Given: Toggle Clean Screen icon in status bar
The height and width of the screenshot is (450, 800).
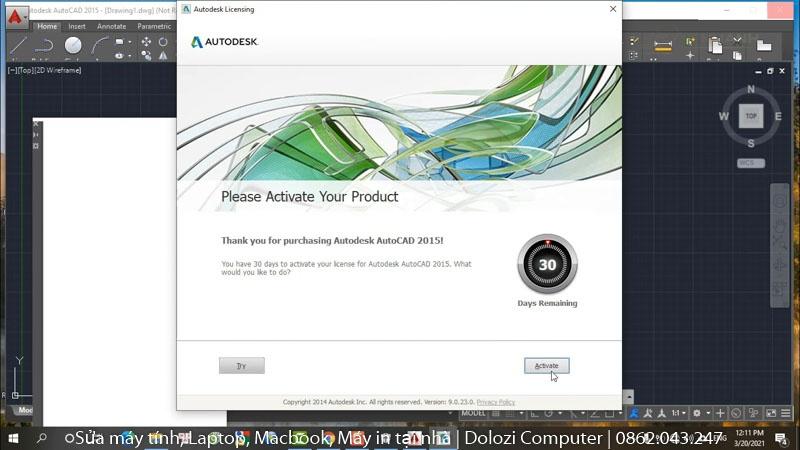Looking at the screenshot, I should click(x=771, y=413).
